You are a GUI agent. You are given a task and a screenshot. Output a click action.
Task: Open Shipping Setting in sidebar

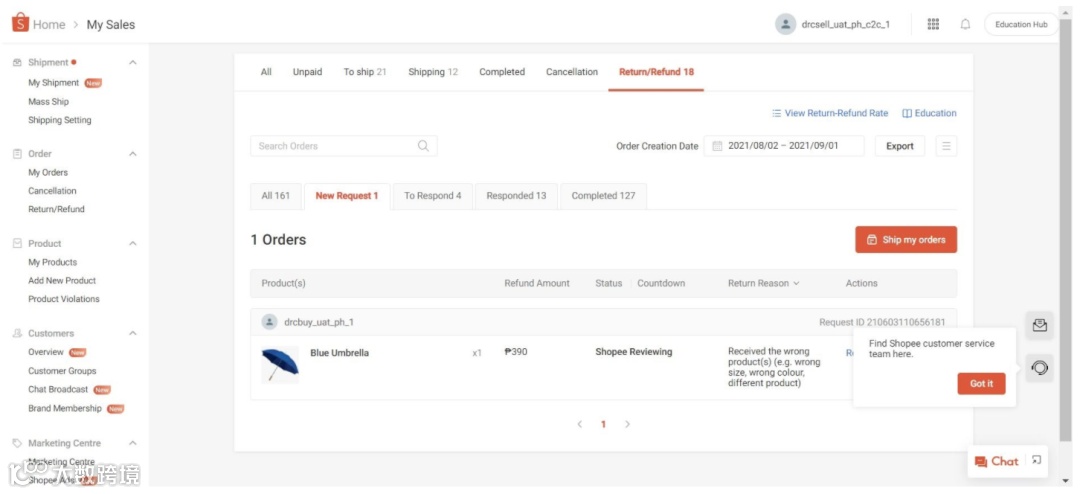60,120
